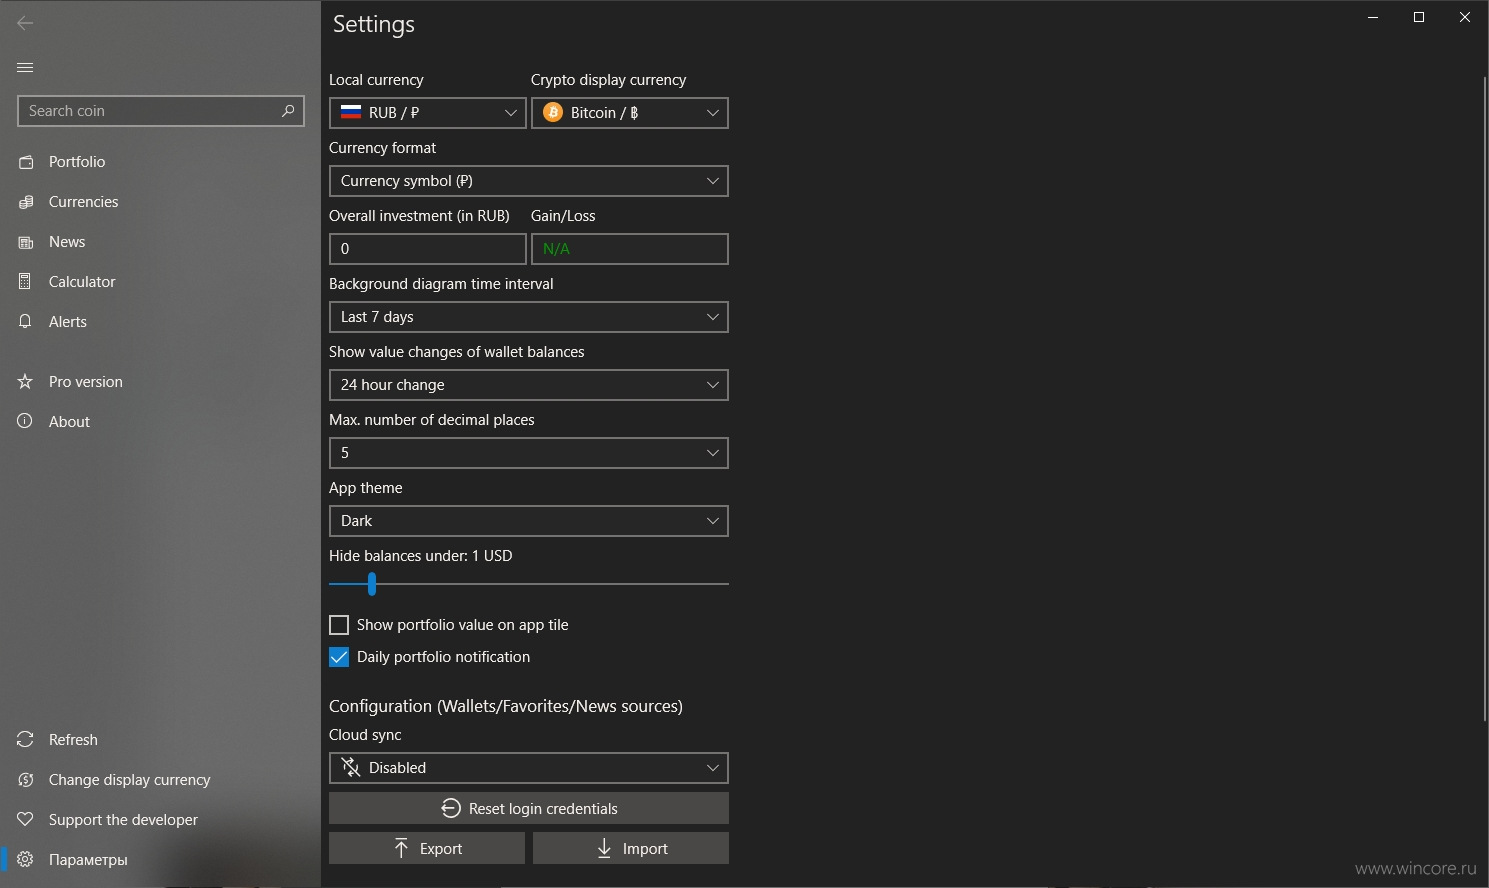This screenshot has width=1489, height=888.
Task: Click the Import button
Action: tap(631, 848)
